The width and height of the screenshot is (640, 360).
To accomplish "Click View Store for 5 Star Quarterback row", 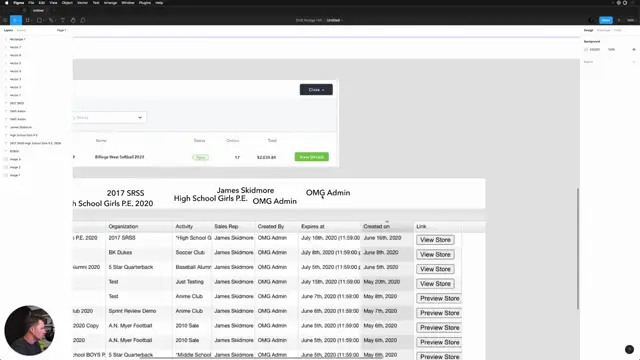I will 435,269.
